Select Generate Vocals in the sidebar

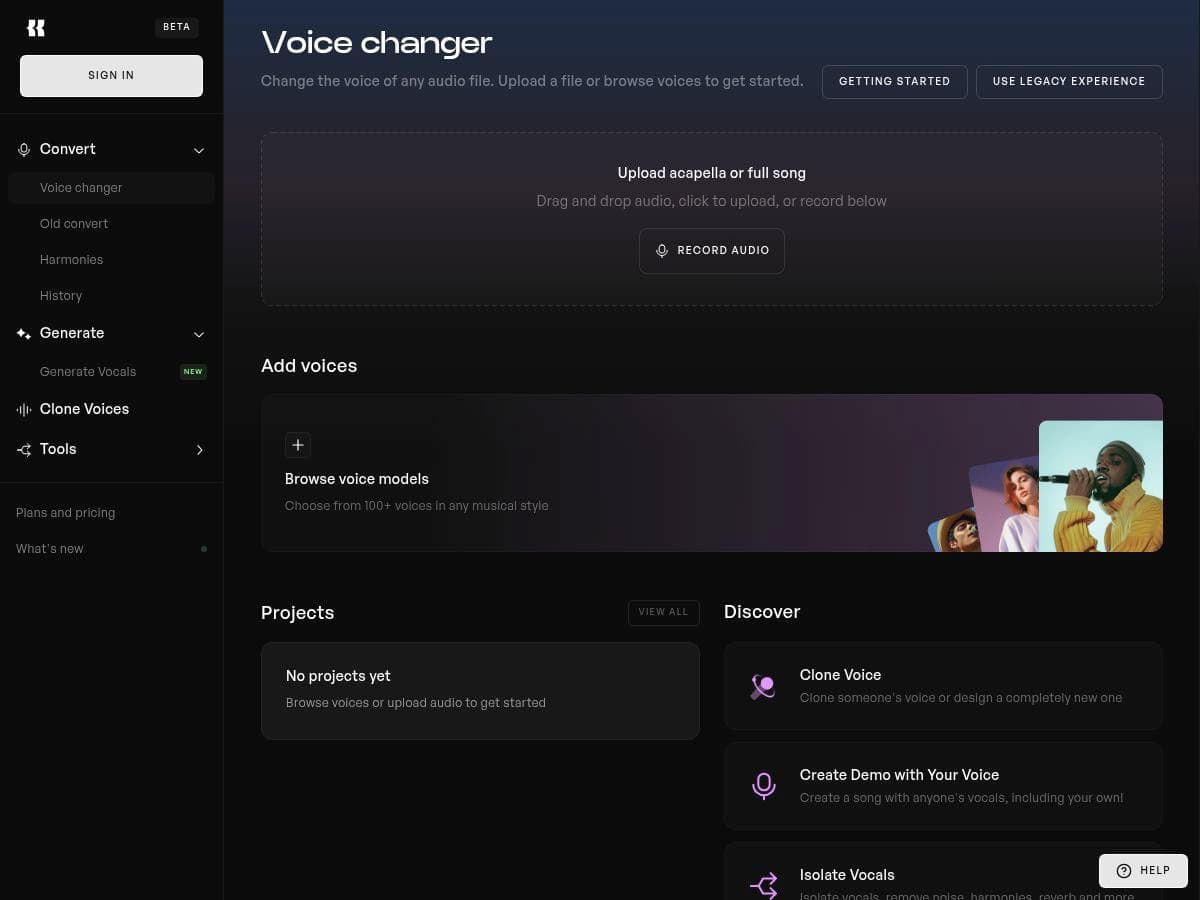[x=111, y=372]
